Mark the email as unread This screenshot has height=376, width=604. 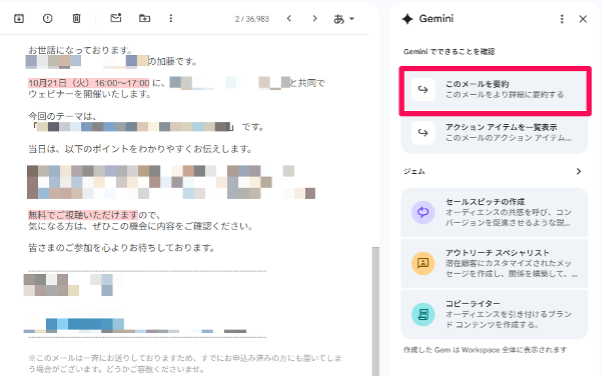(x=116, y=18)
